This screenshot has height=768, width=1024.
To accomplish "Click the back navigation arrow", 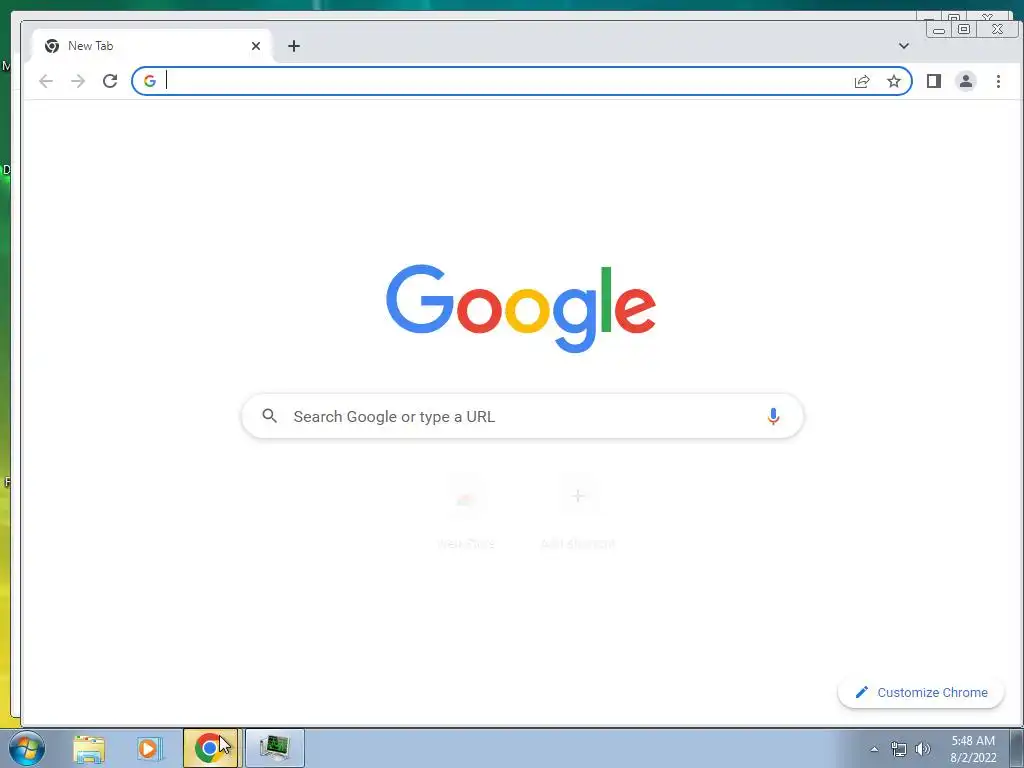I will [46, 81].
